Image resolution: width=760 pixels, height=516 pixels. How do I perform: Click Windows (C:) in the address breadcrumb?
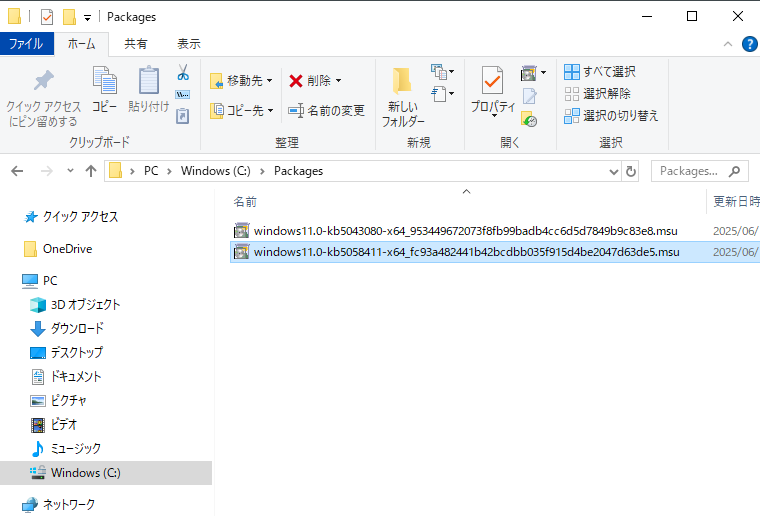(215, 171)
